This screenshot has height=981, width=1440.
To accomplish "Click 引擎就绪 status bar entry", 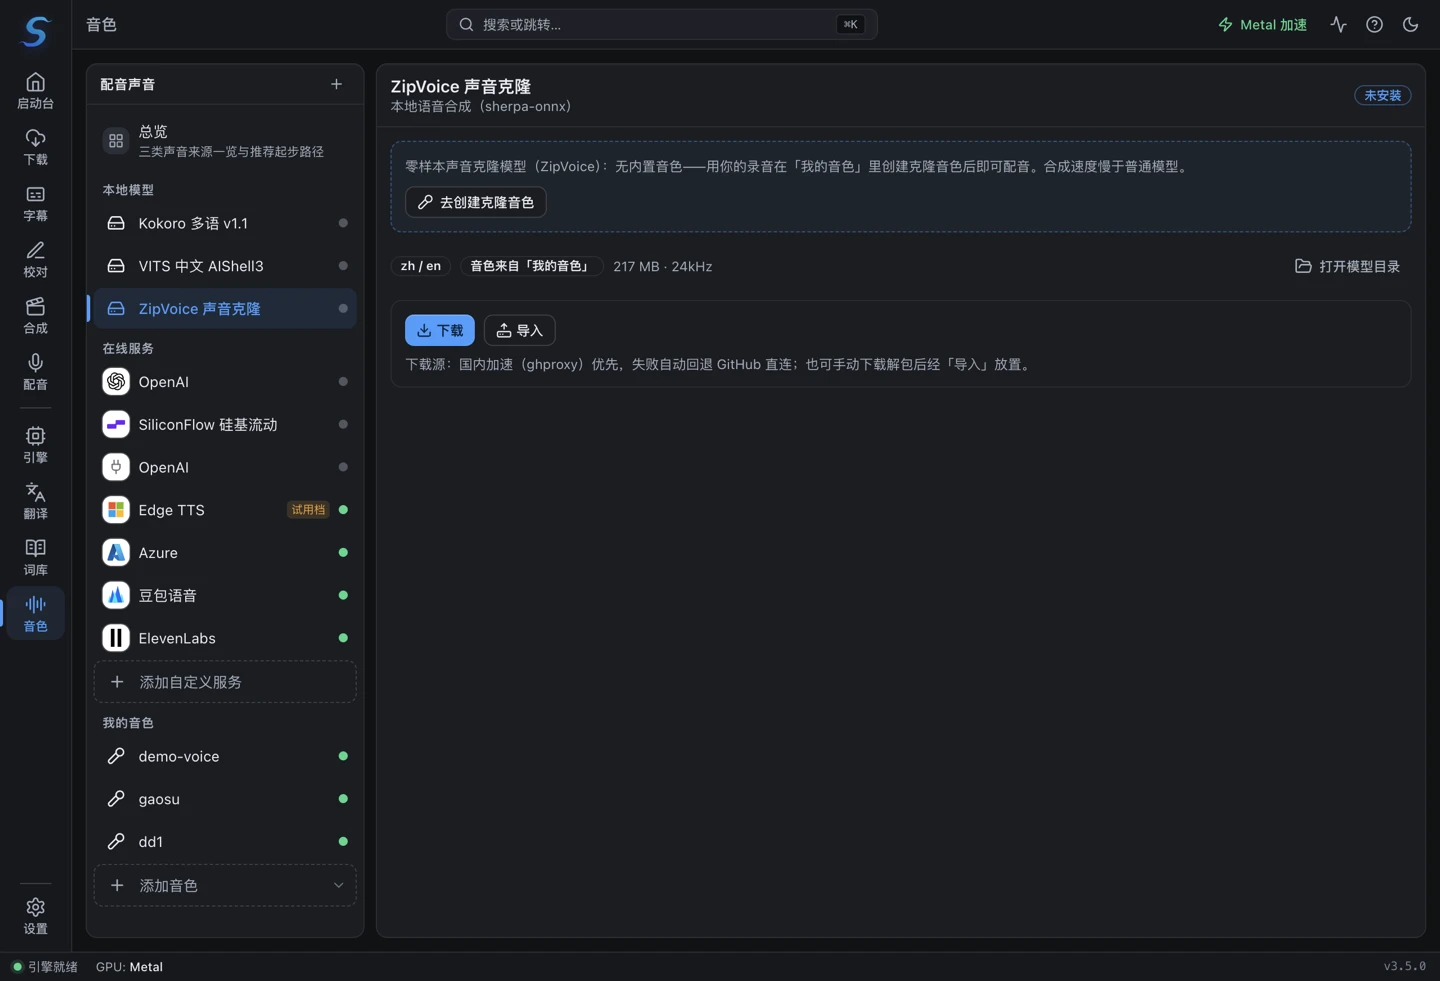I will [x=45, y=967].
